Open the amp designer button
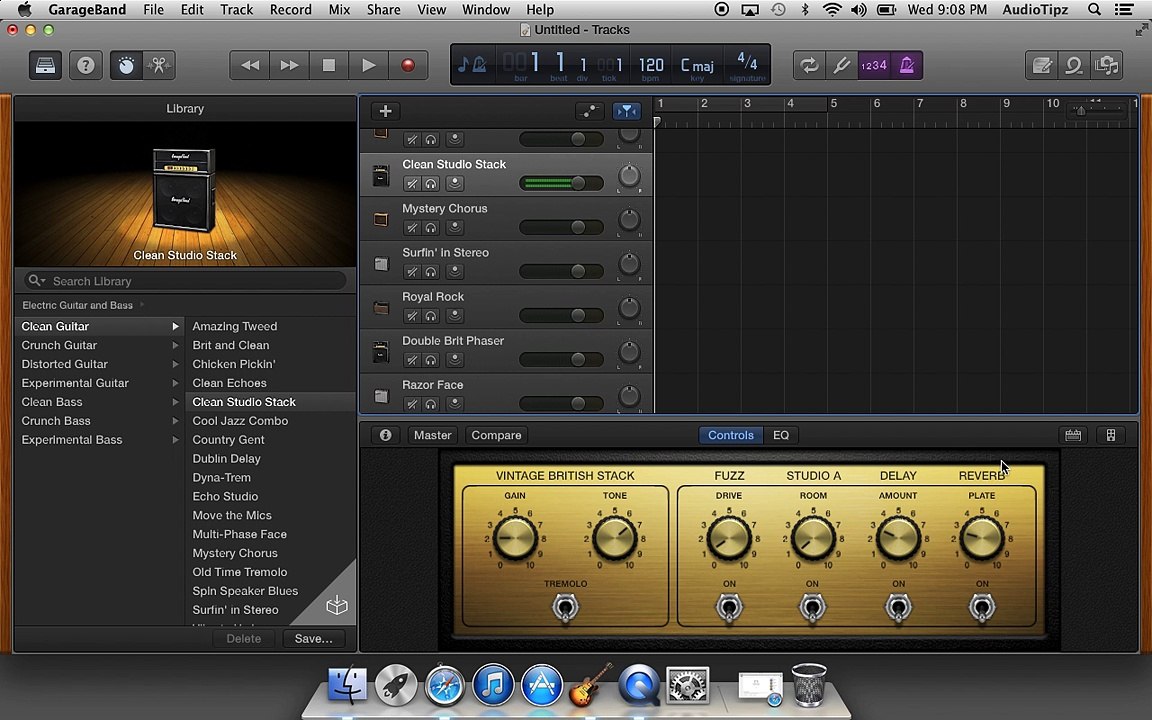The image size is (1152, 720). [x=1111, y=435]
